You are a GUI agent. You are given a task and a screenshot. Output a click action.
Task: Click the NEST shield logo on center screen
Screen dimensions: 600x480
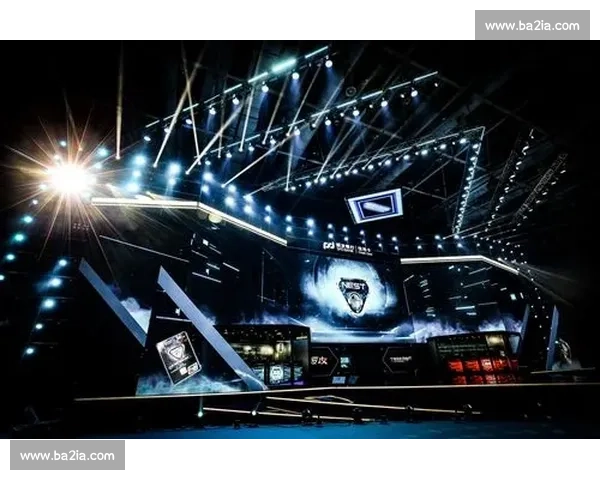coord(353,295)
